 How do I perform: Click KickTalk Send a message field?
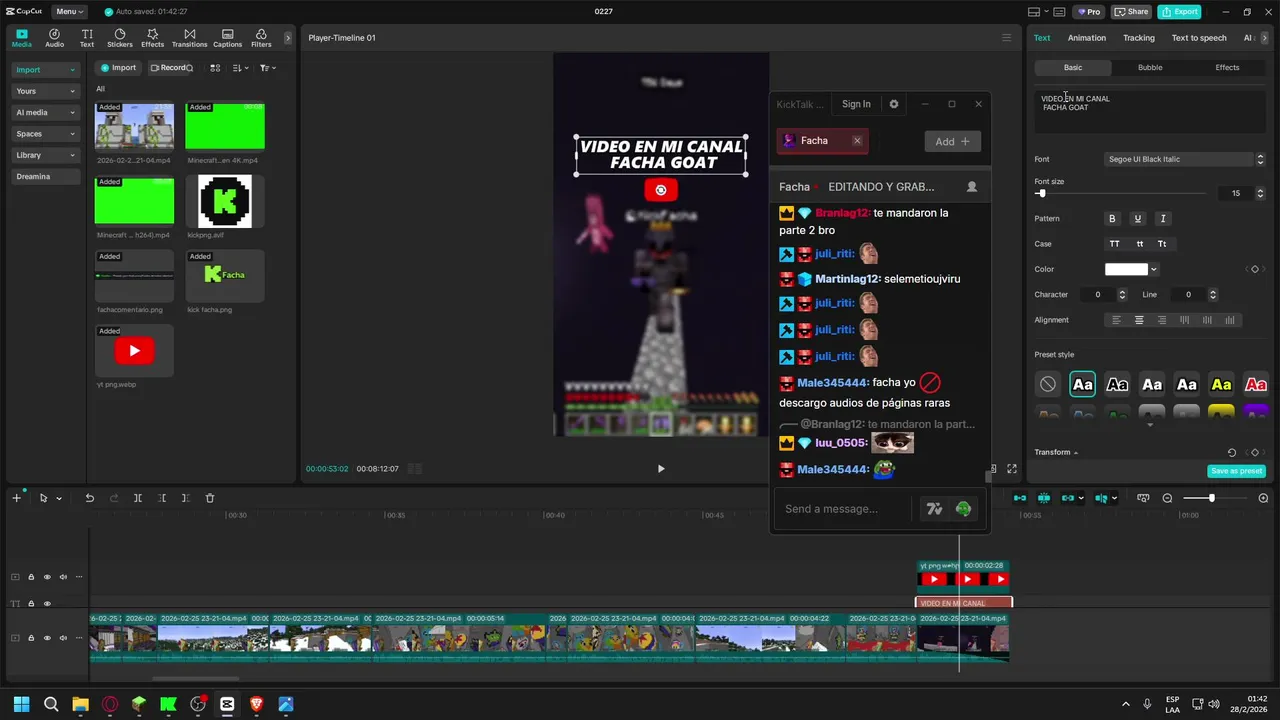coord(841,509)
